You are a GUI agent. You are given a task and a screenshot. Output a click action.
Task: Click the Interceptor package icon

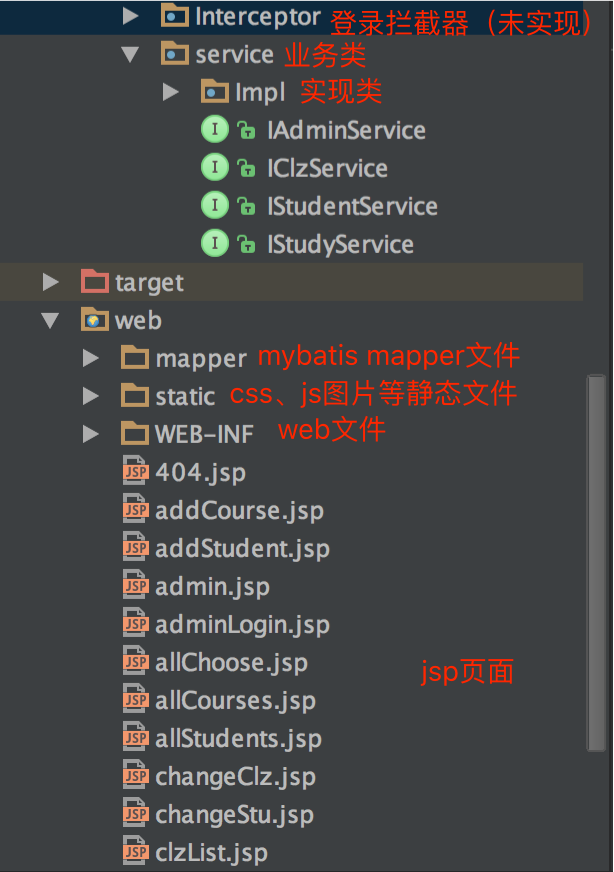pyautogui.click(x=173, y=16)
